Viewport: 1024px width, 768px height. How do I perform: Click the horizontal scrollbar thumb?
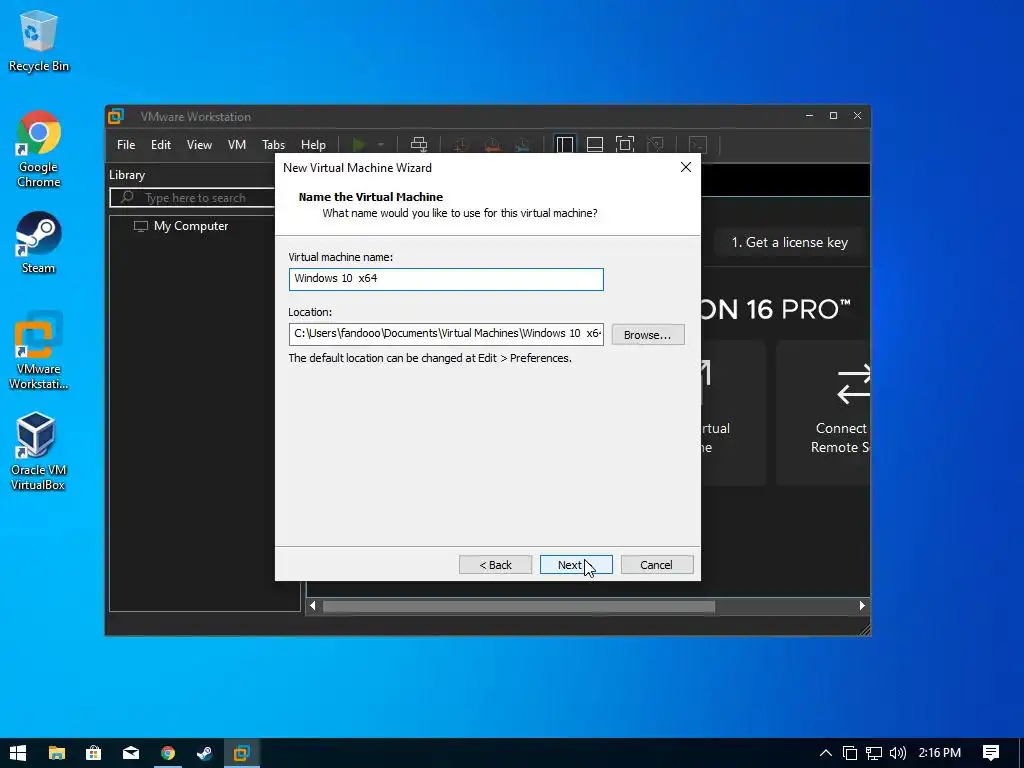tap(519, 607)
